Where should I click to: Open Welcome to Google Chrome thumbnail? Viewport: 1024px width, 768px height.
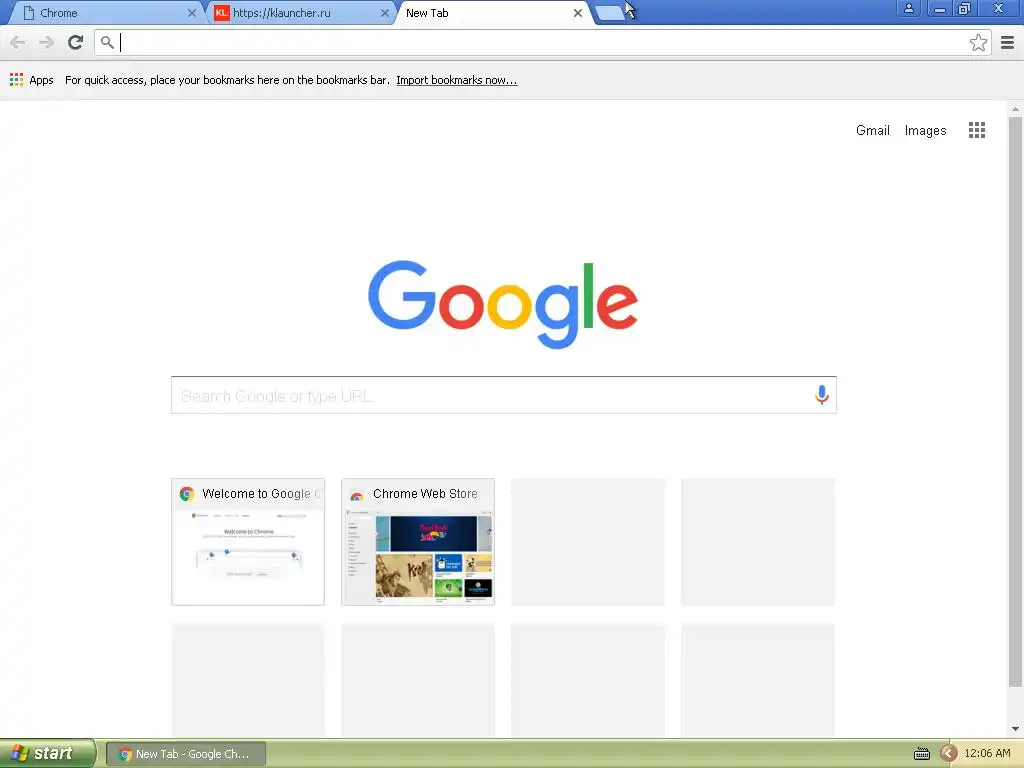[248, 541]
